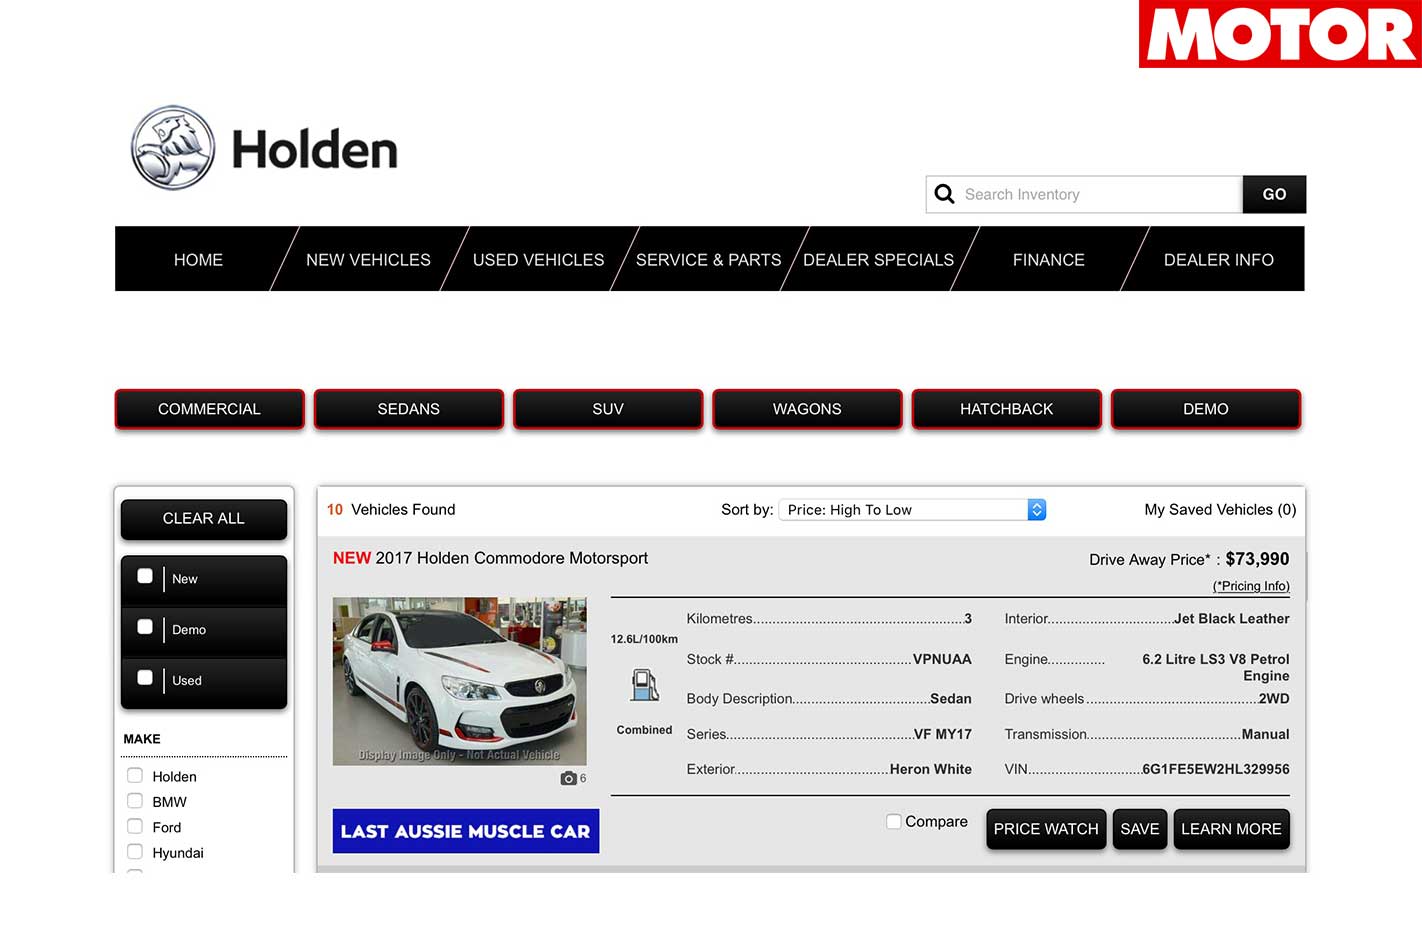Tick the New condition checkbox
This screenshot has width=1422, height=948.
tap(145, 576)
